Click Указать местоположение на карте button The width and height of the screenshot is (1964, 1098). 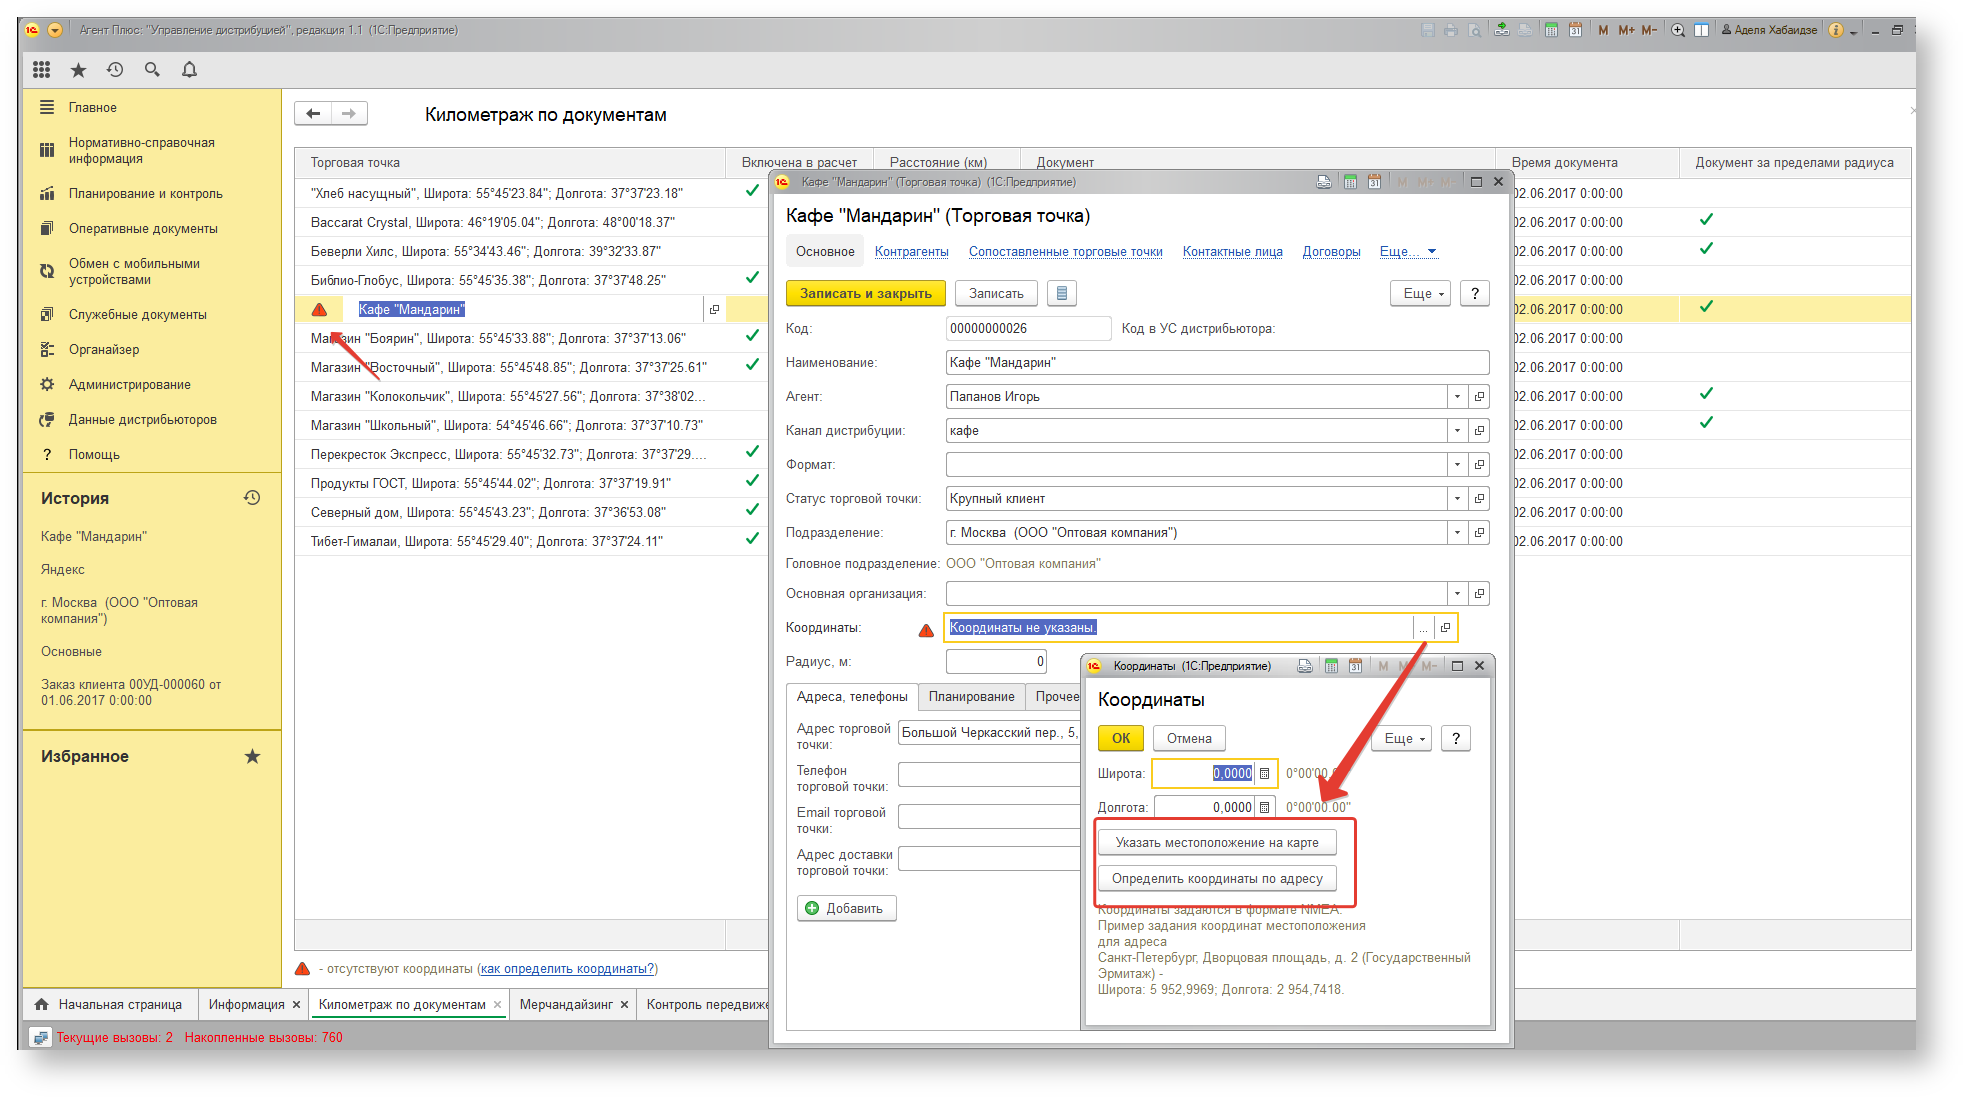pyautogui.click(x=1217, y=843)
